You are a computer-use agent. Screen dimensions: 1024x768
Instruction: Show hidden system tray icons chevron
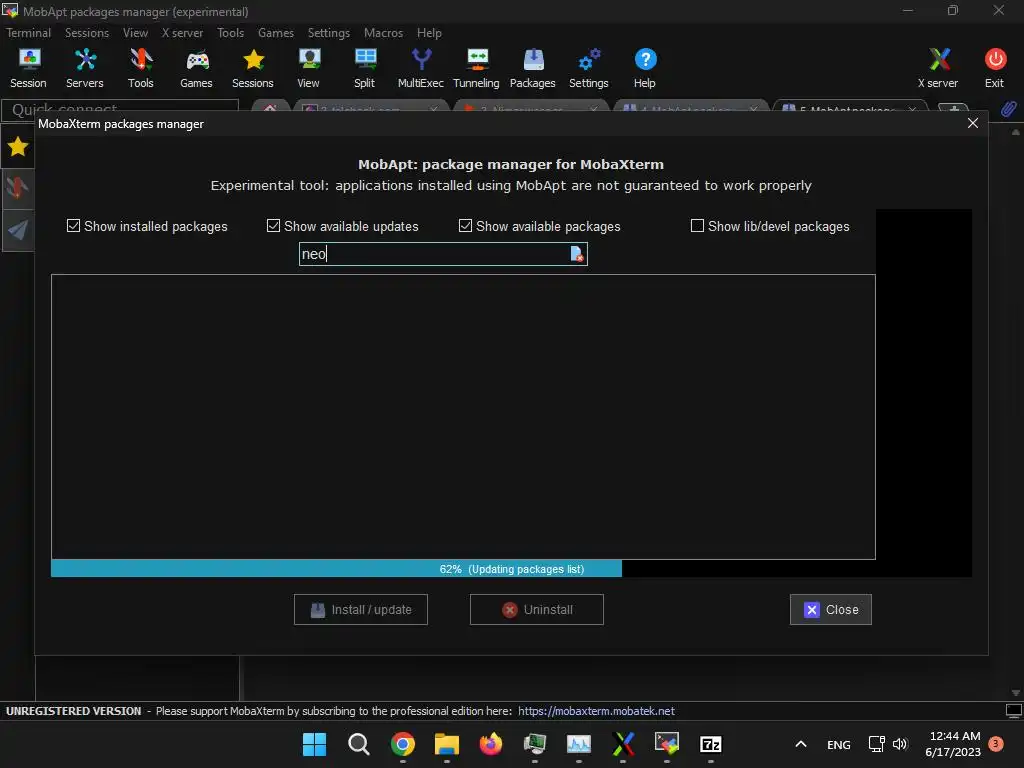[x=801, y=744]
